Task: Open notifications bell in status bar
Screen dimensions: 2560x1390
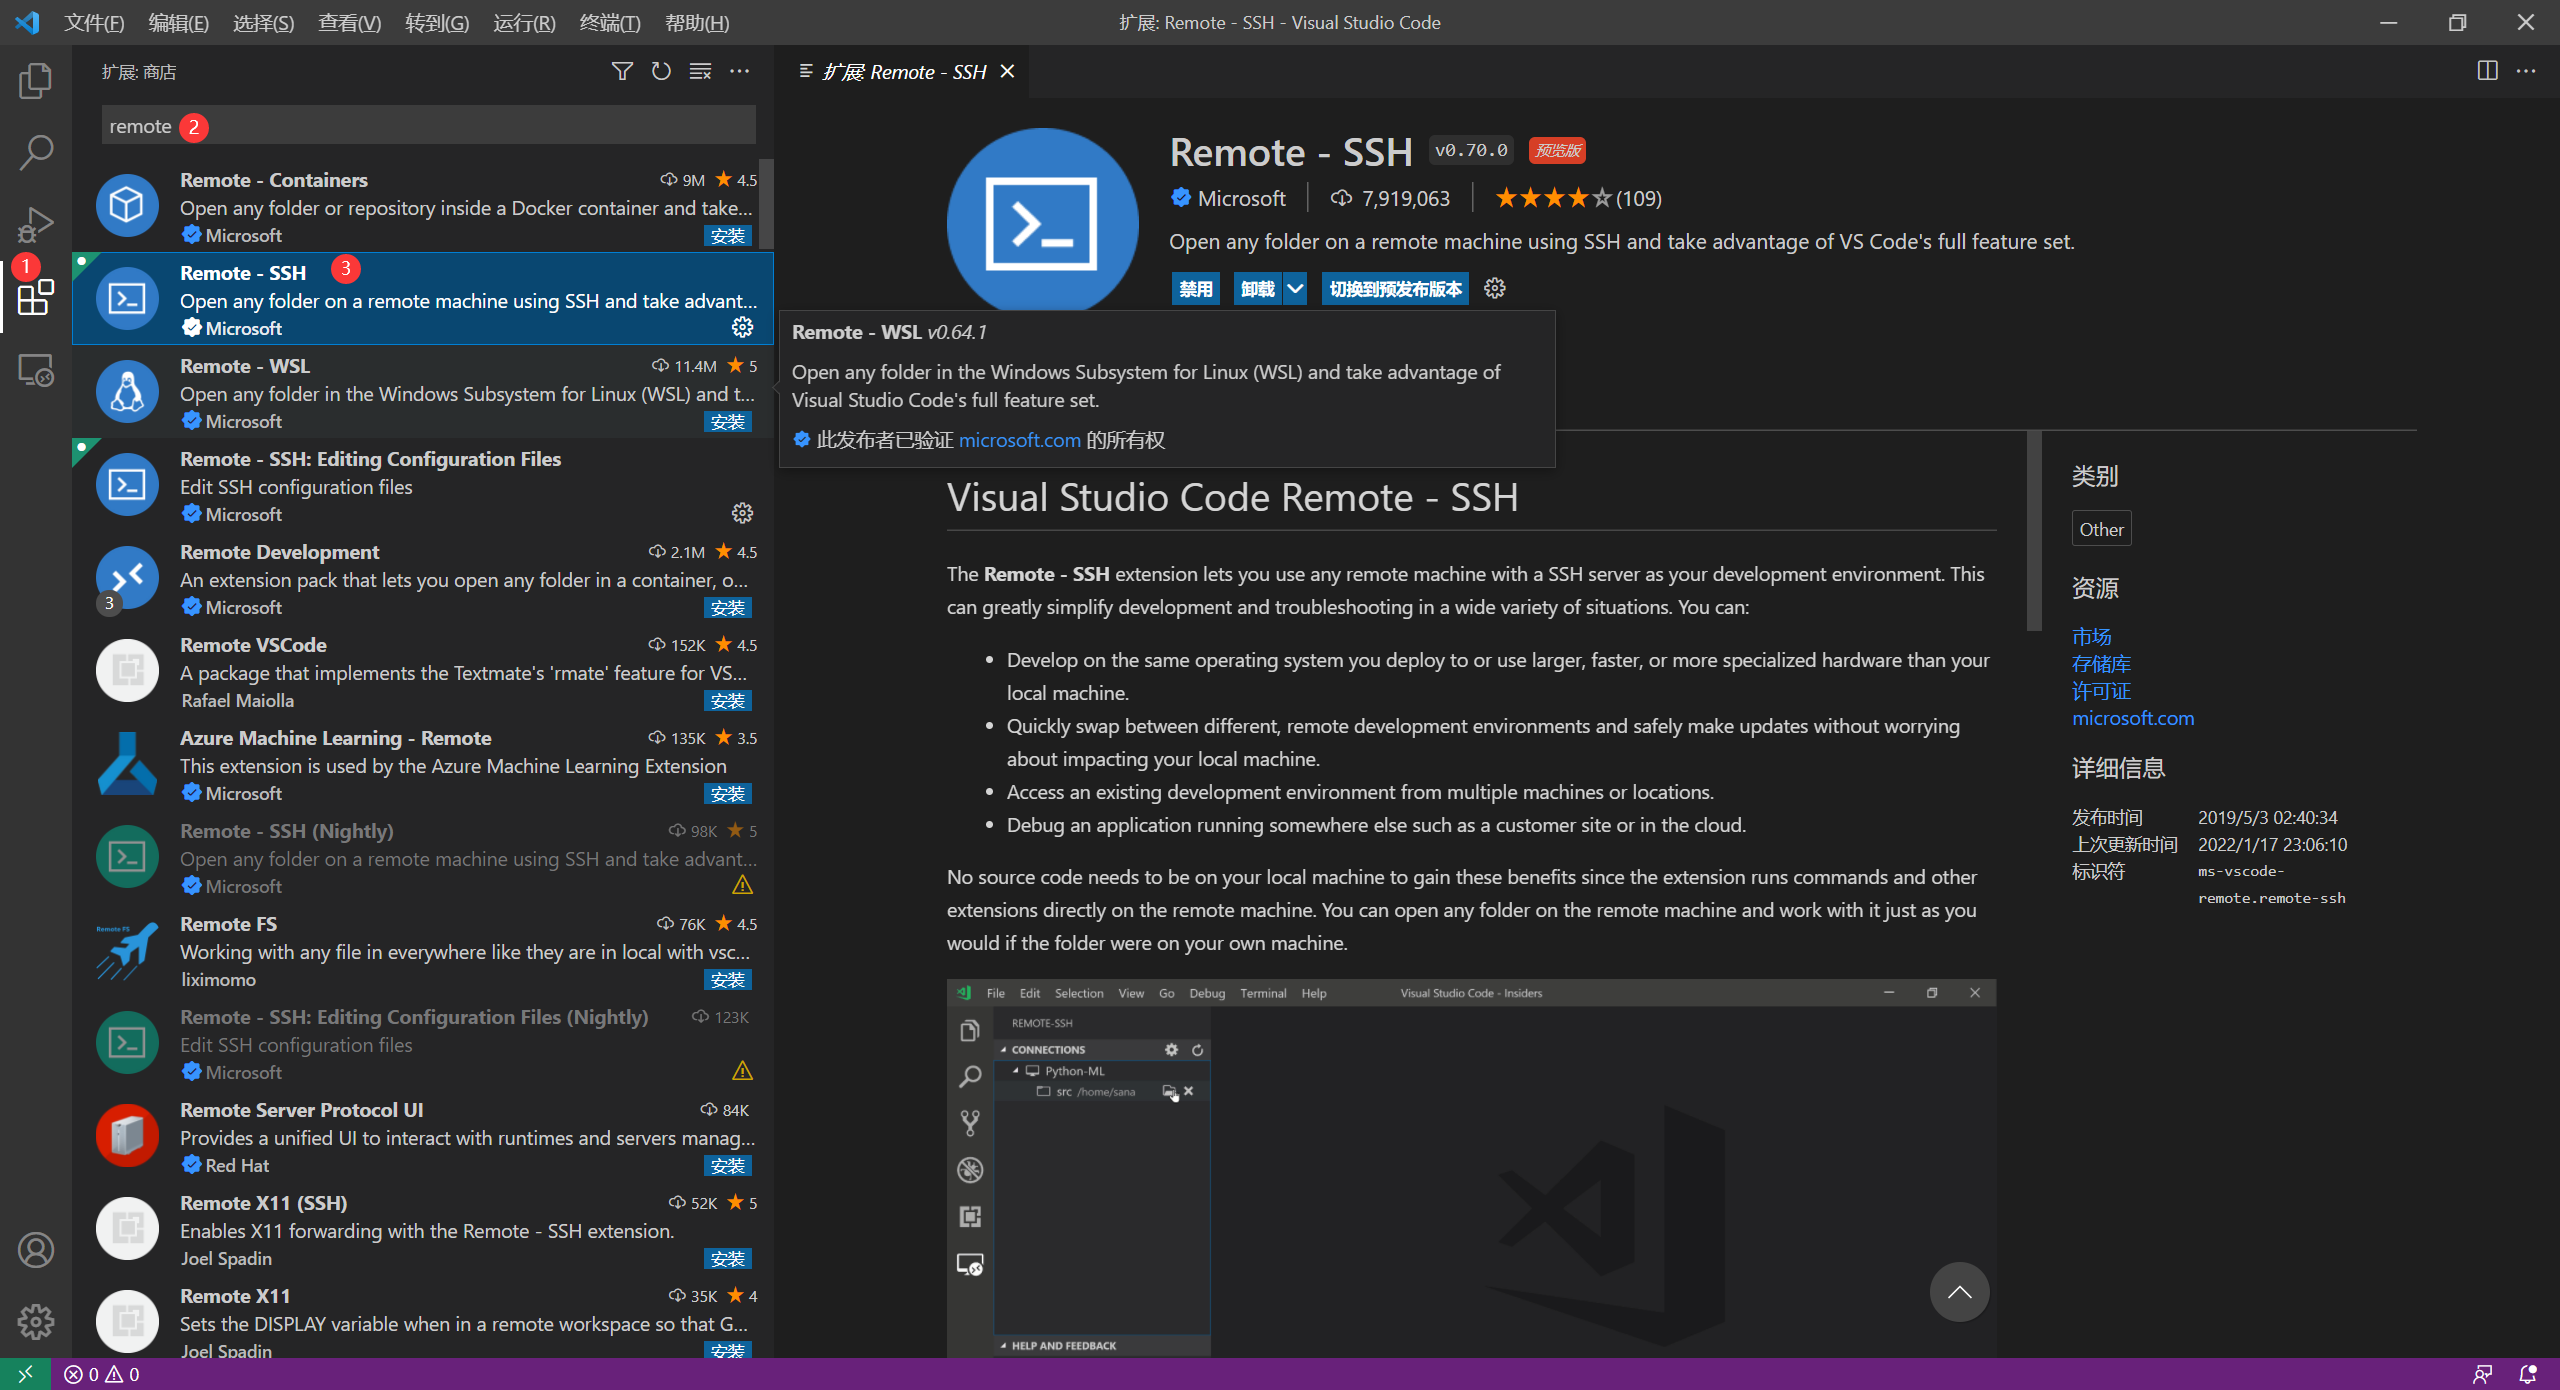Action: click(x=2528, y=1374)
